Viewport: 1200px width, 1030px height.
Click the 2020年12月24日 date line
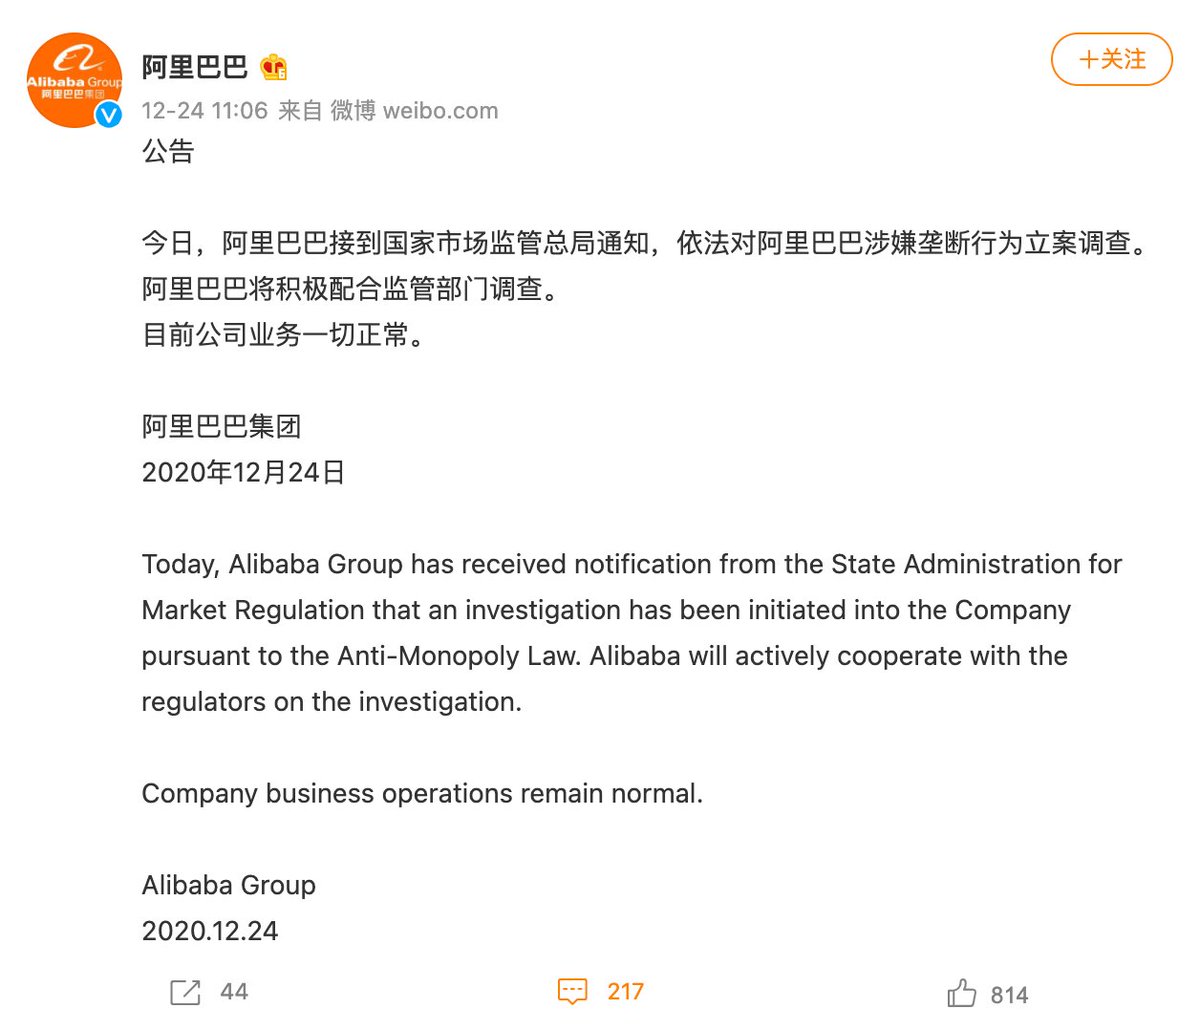(x=243, y=472)
